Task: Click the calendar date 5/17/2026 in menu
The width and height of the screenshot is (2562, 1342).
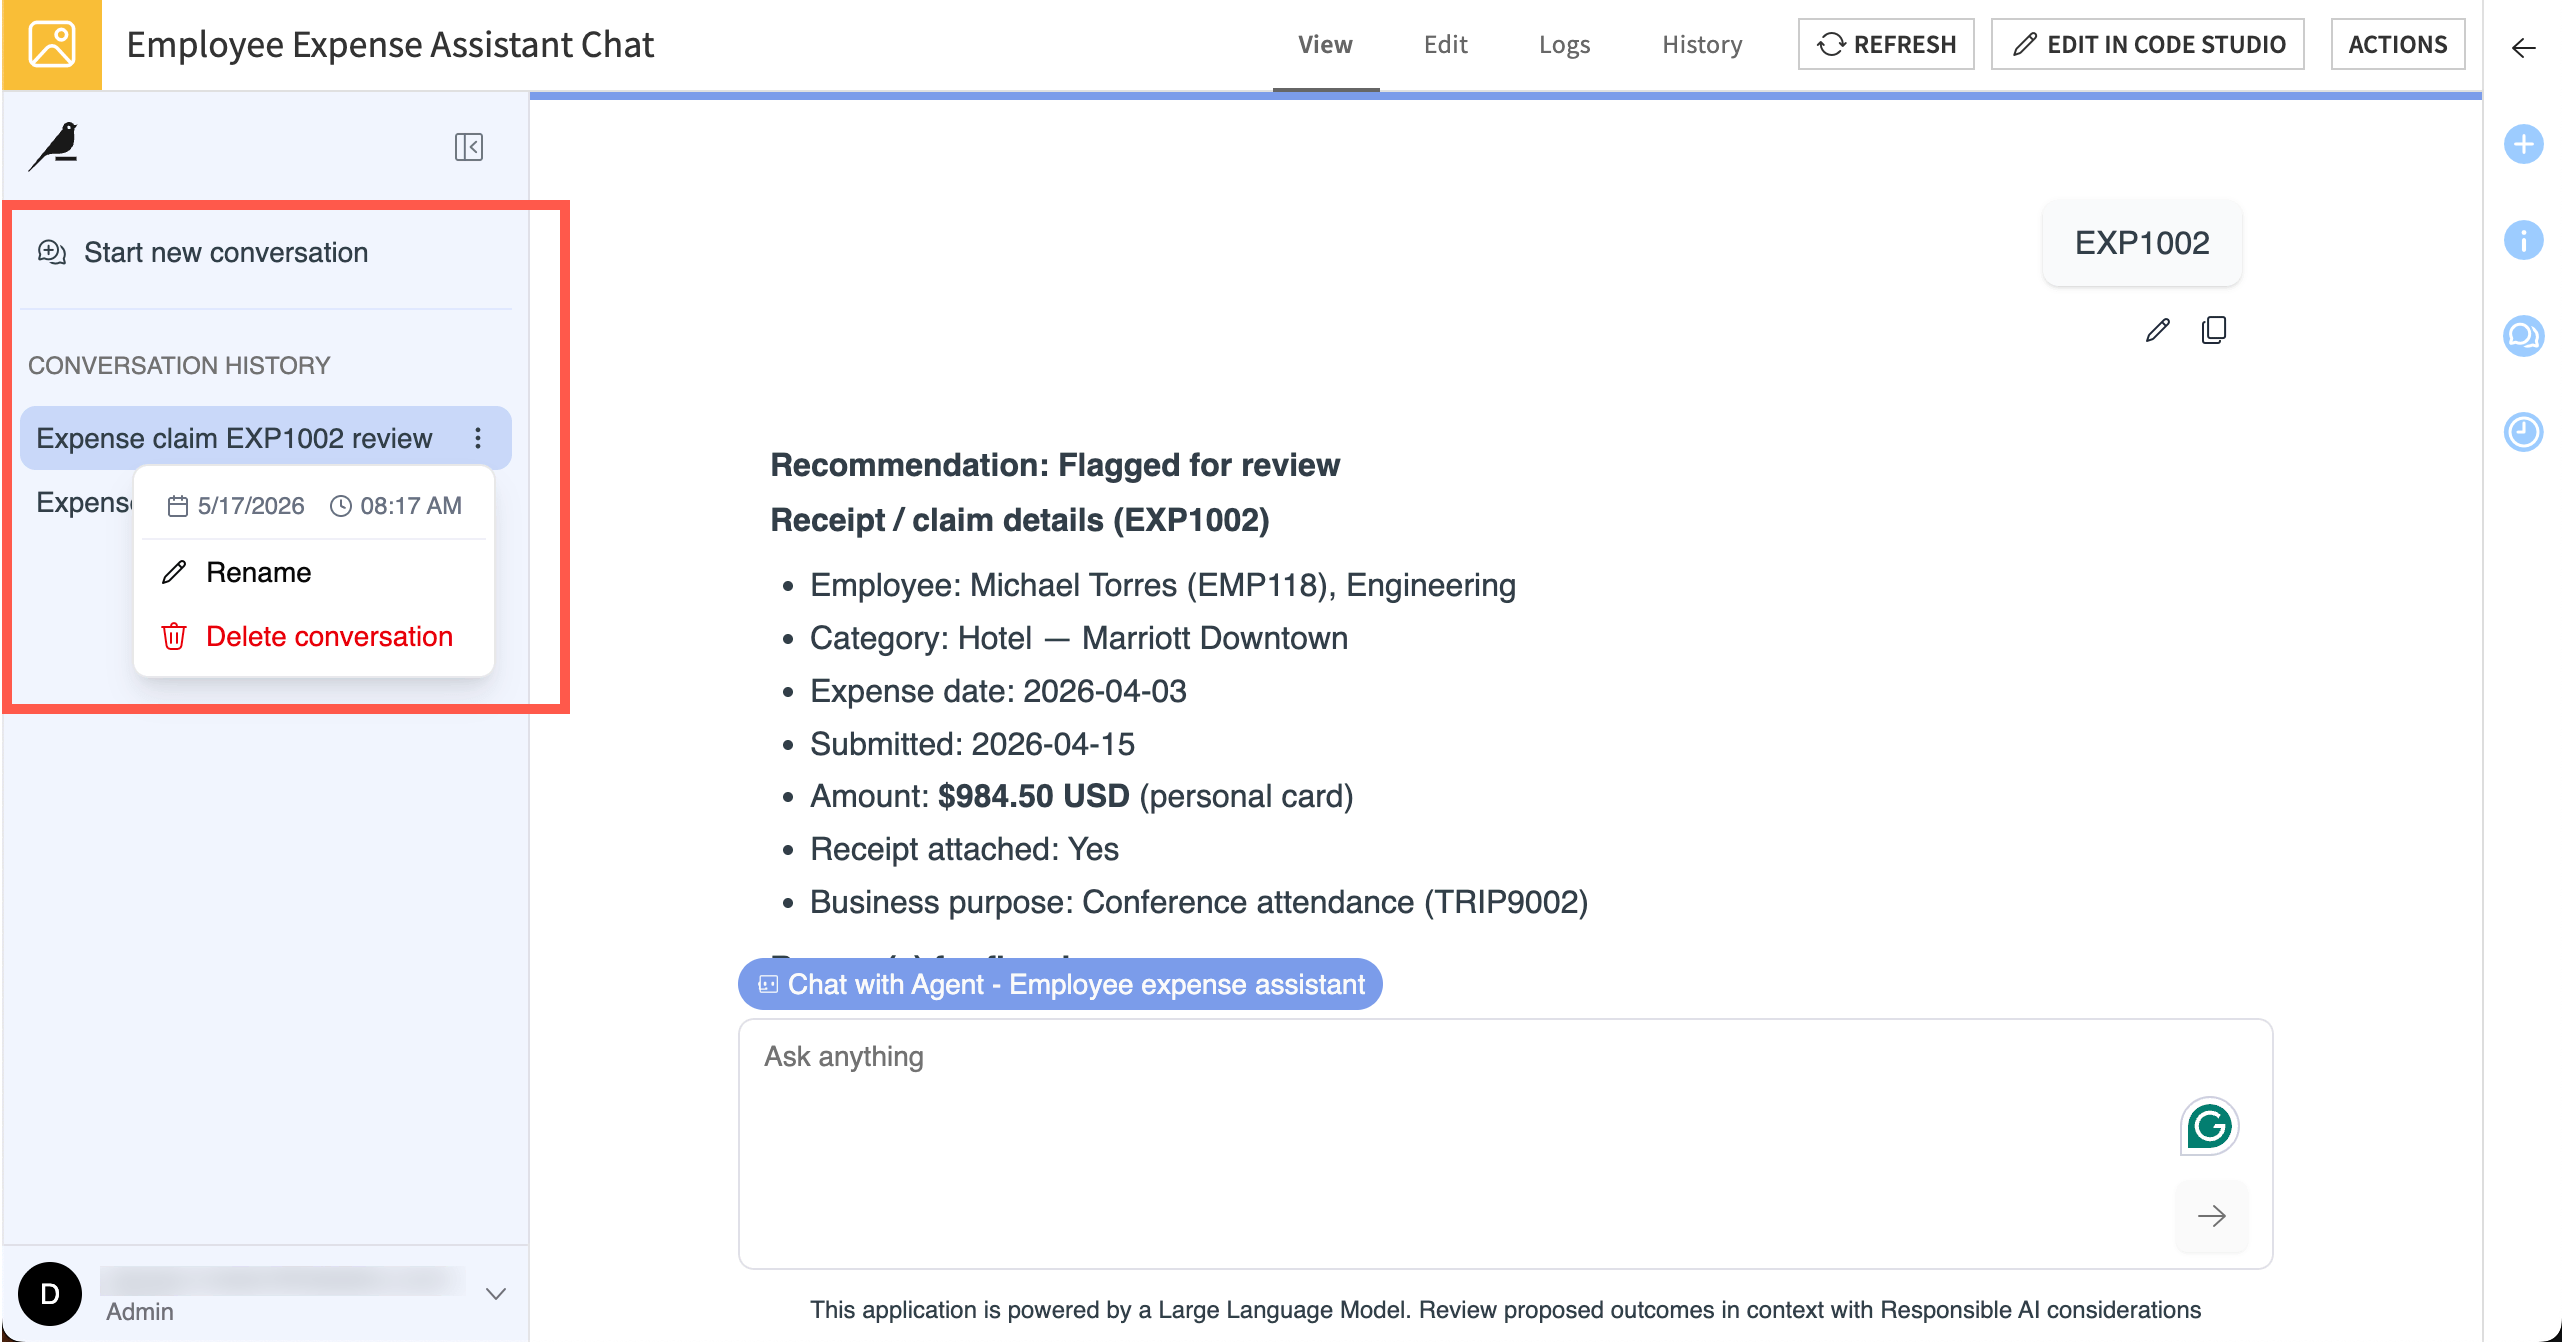Action: click(x=236, y=506)
